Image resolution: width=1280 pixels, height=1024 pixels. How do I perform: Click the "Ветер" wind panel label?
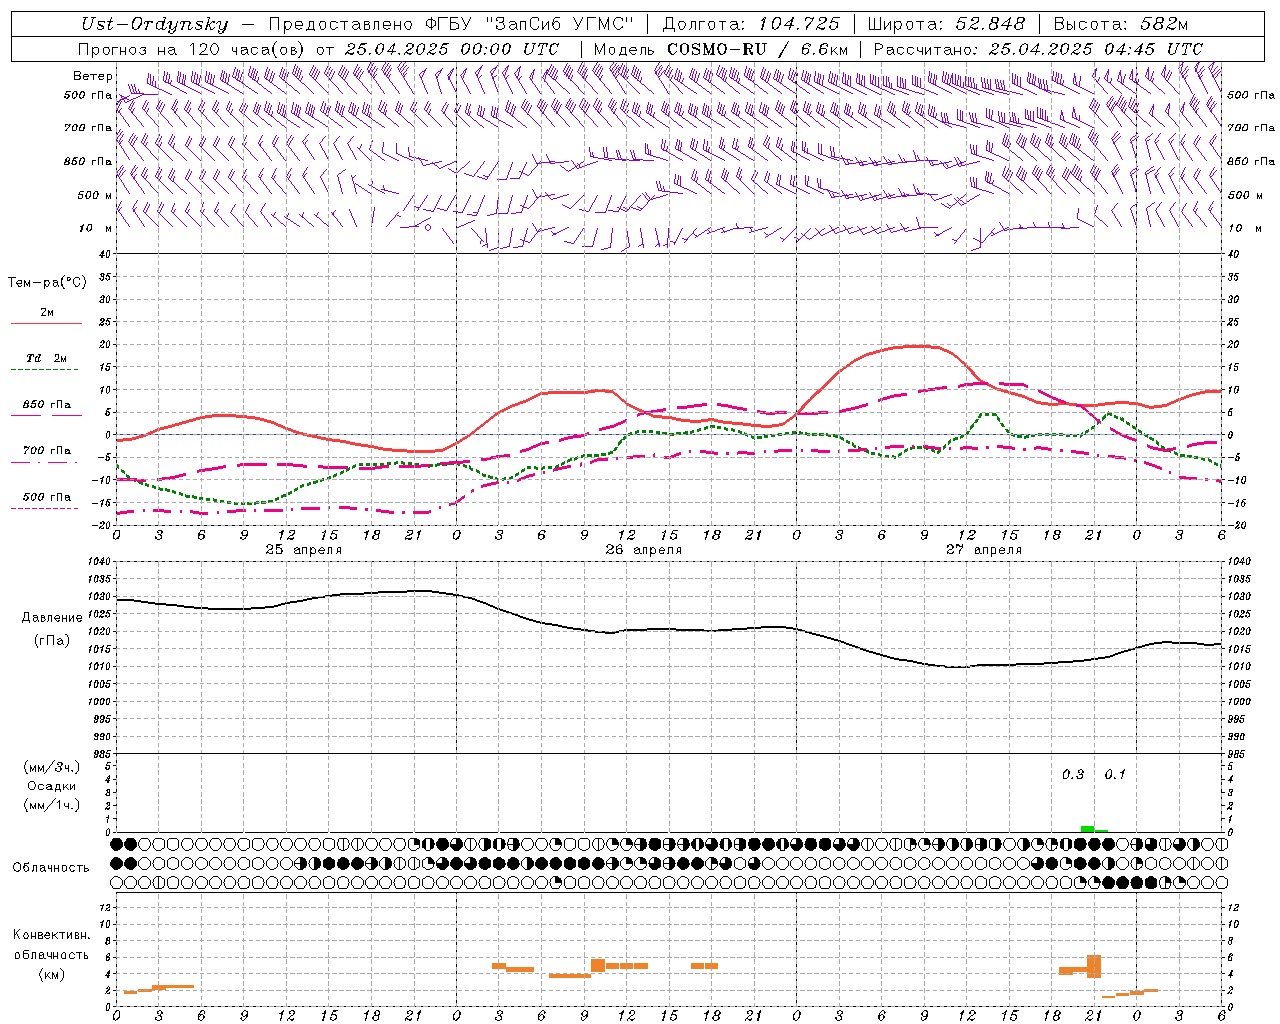tap(92, 76)
